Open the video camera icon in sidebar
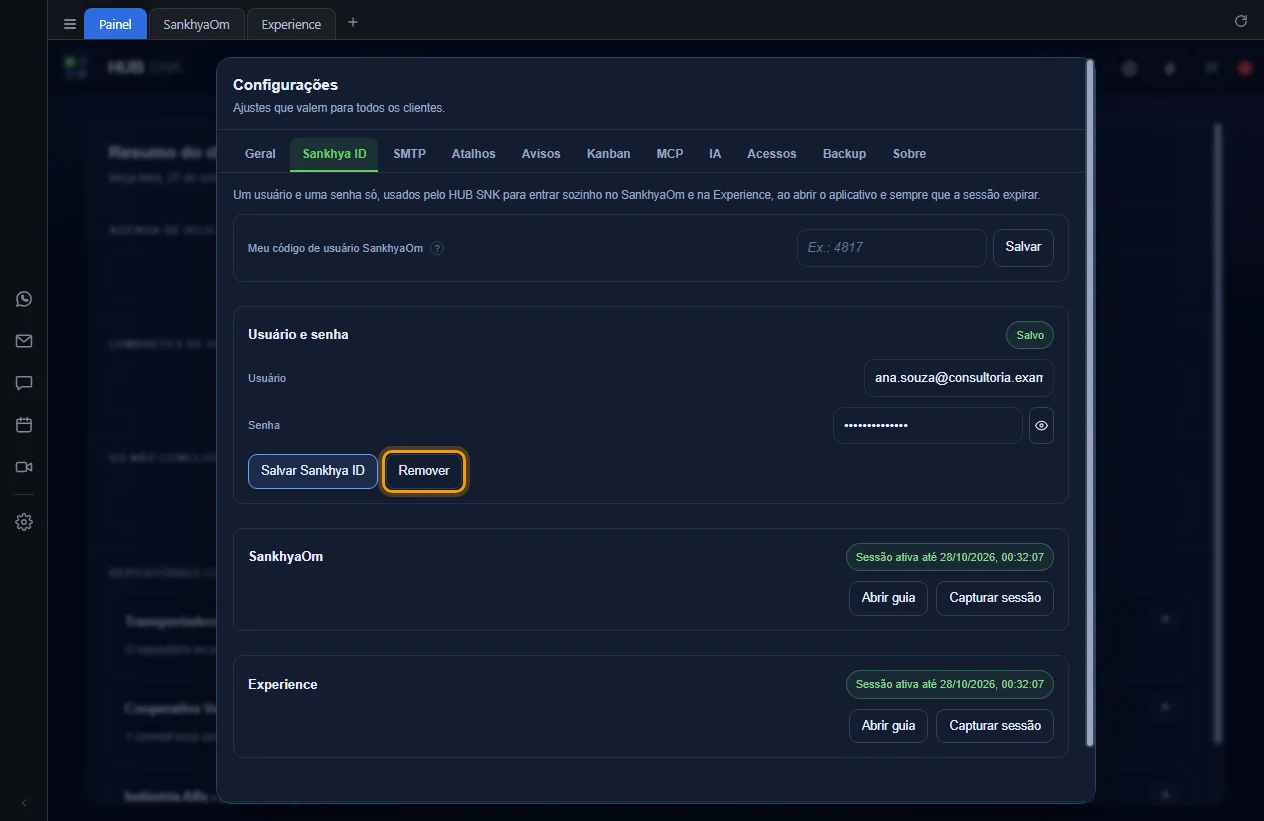The image size is (1264, 821). pos(24,467)
